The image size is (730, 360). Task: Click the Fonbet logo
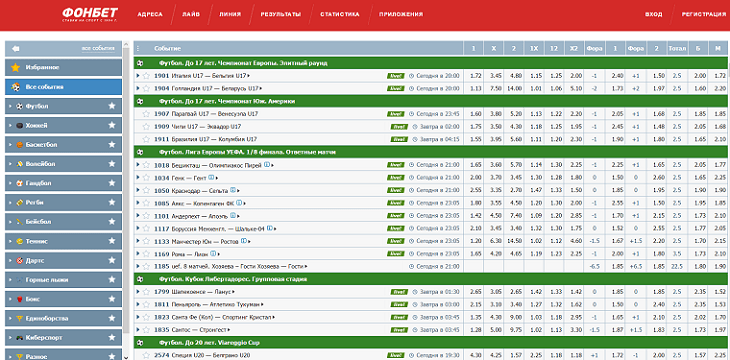pyautogui.click(x=90, y=14)
